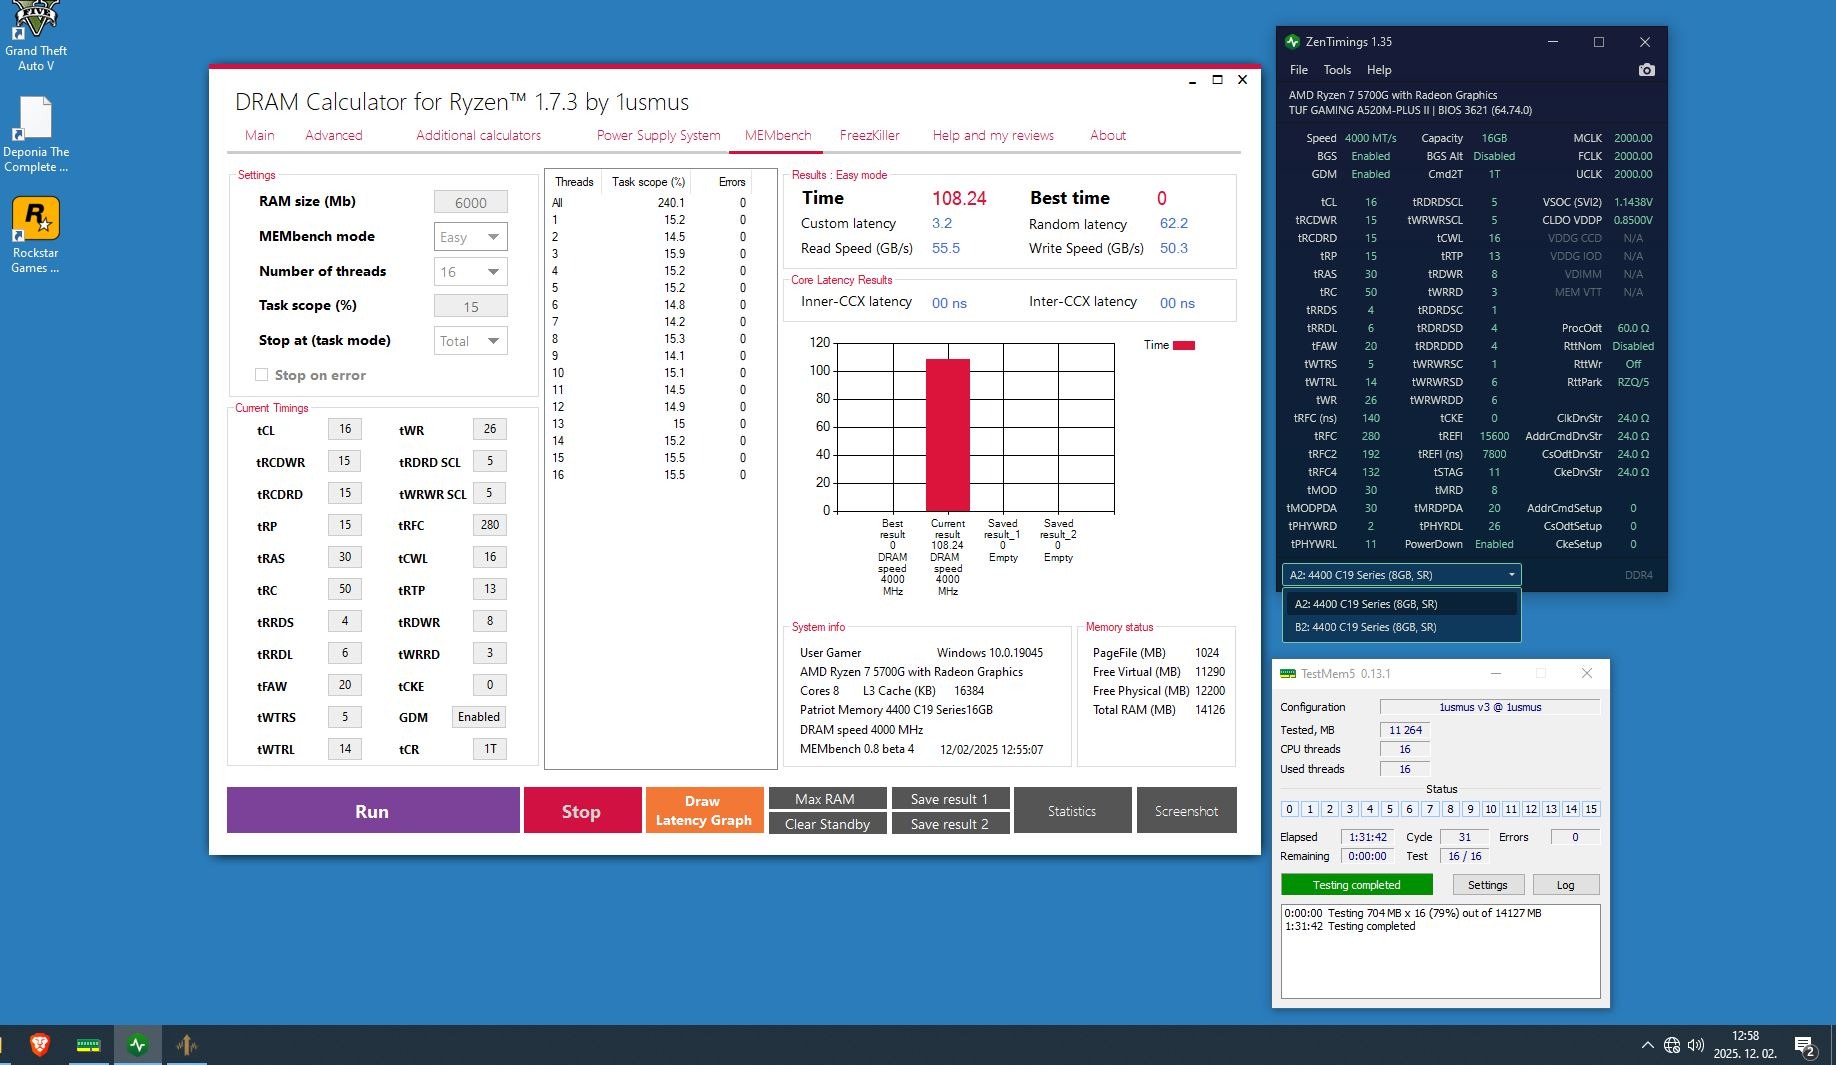Click the RAM size (Mb) field
The image size is (1836, 1065).
(471, 202)
